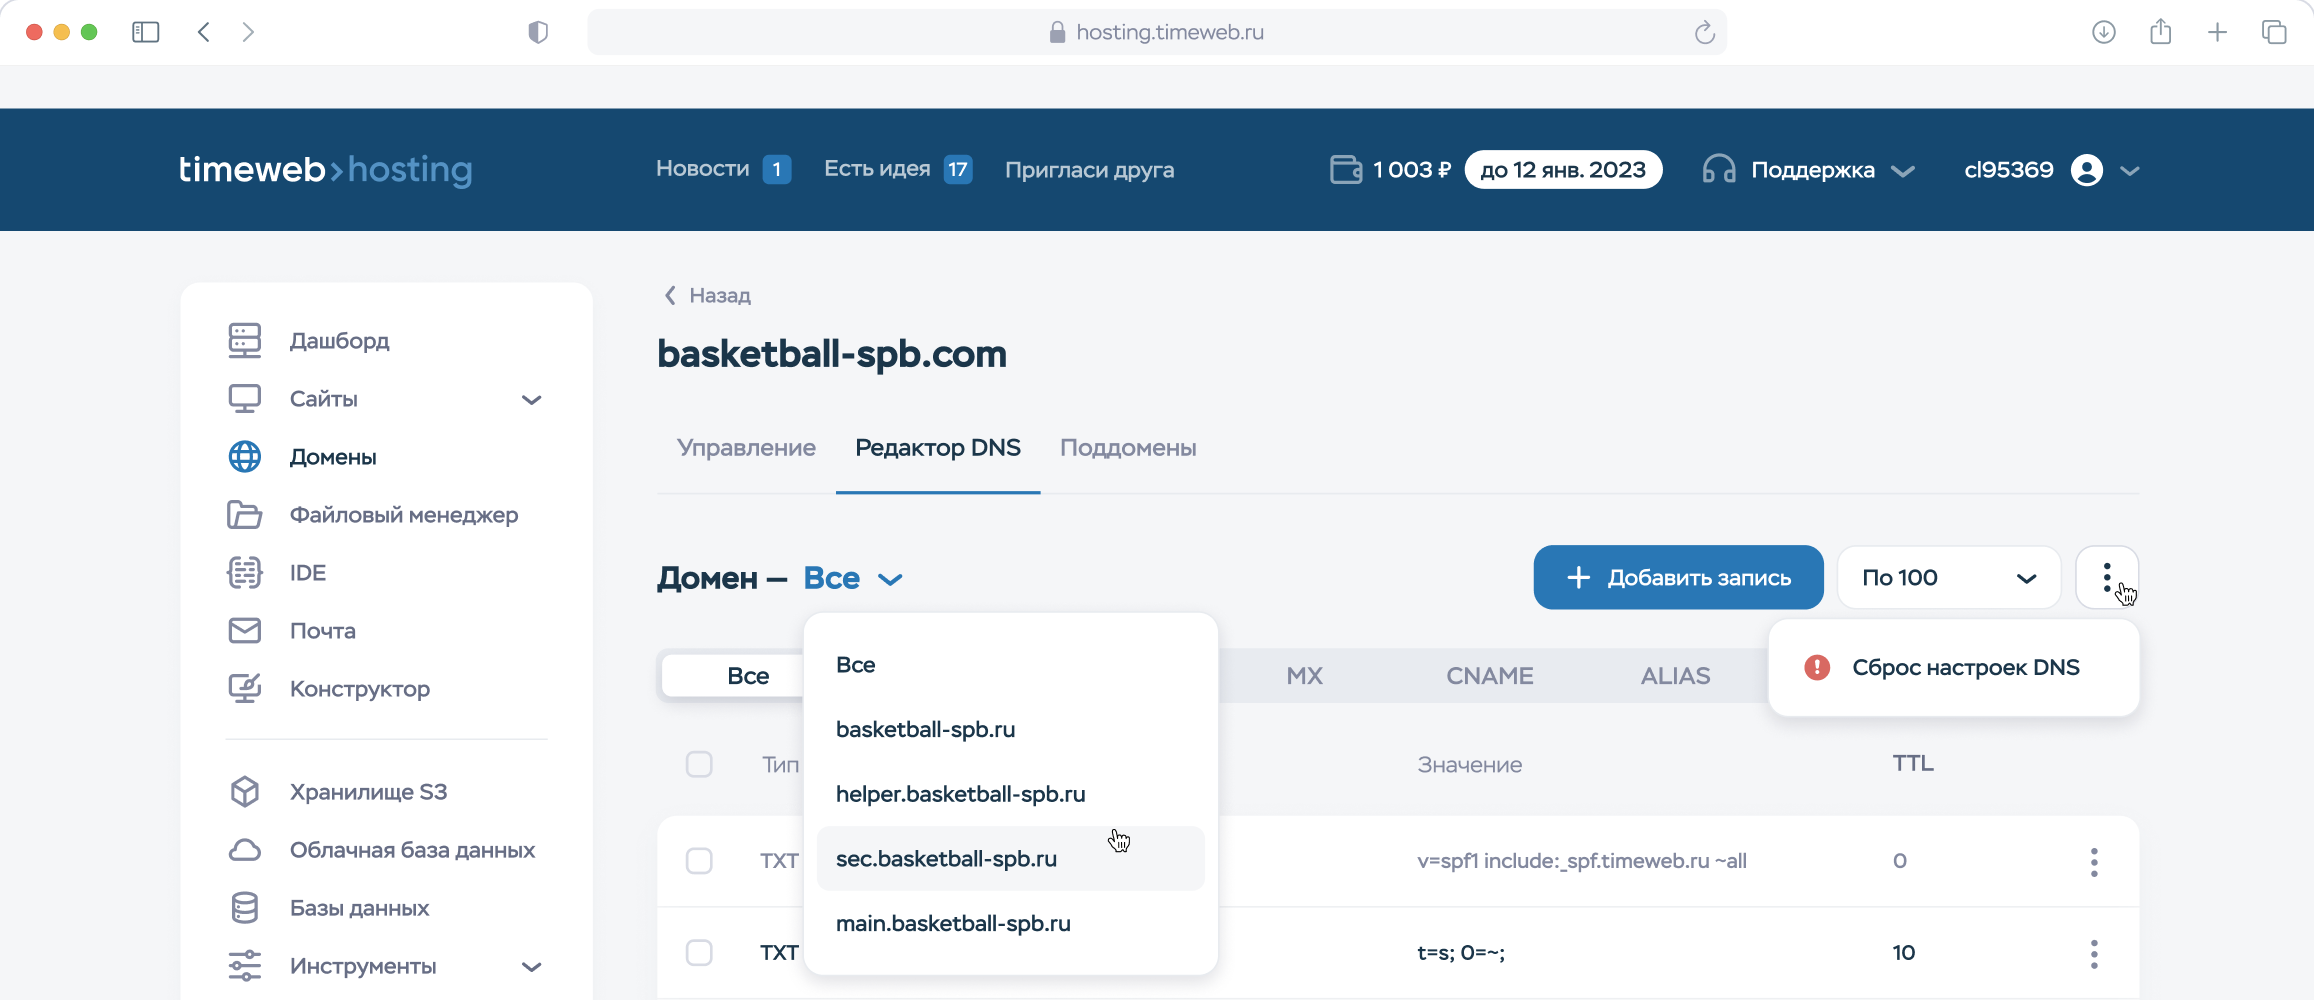Open the Dashboard icon in sidebar
The height and width of the screenshot is (1000, 2314).
click(x=245, y=341)
